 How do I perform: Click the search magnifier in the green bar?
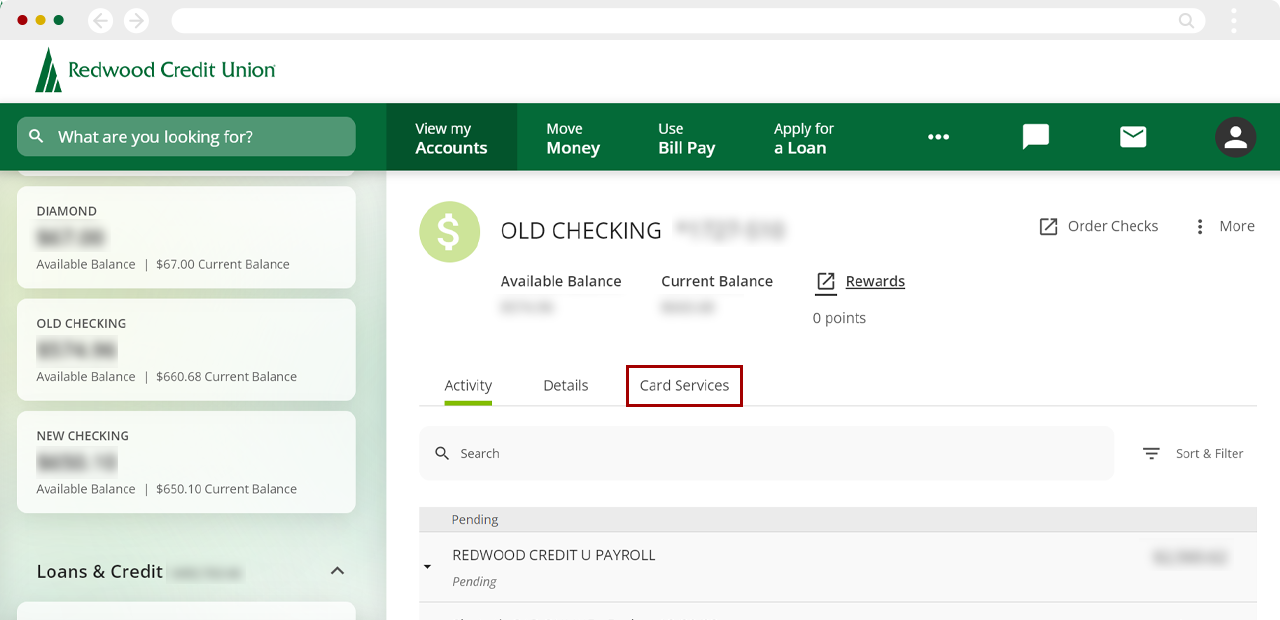(37, 136)
